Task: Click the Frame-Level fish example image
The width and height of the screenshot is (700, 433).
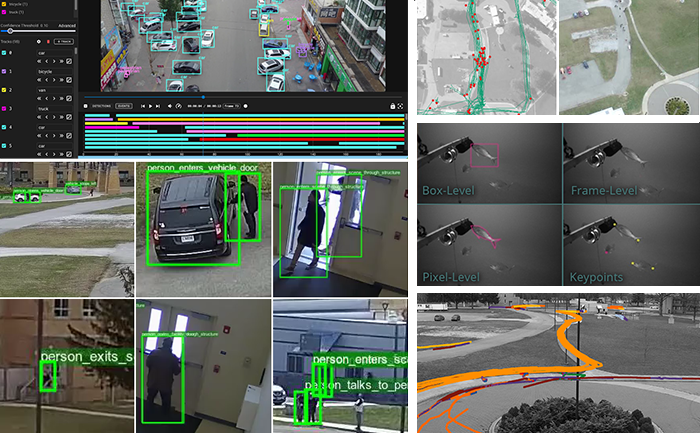Action: (x=631, y=163)
